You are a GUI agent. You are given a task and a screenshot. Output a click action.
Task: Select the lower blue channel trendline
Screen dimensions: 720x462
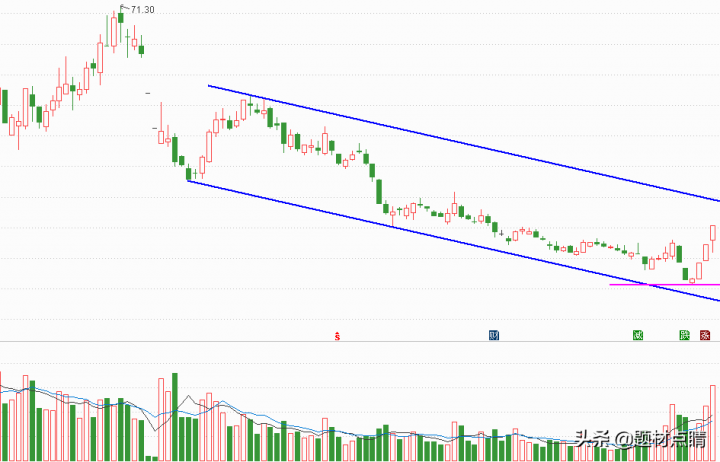[450, 238]
